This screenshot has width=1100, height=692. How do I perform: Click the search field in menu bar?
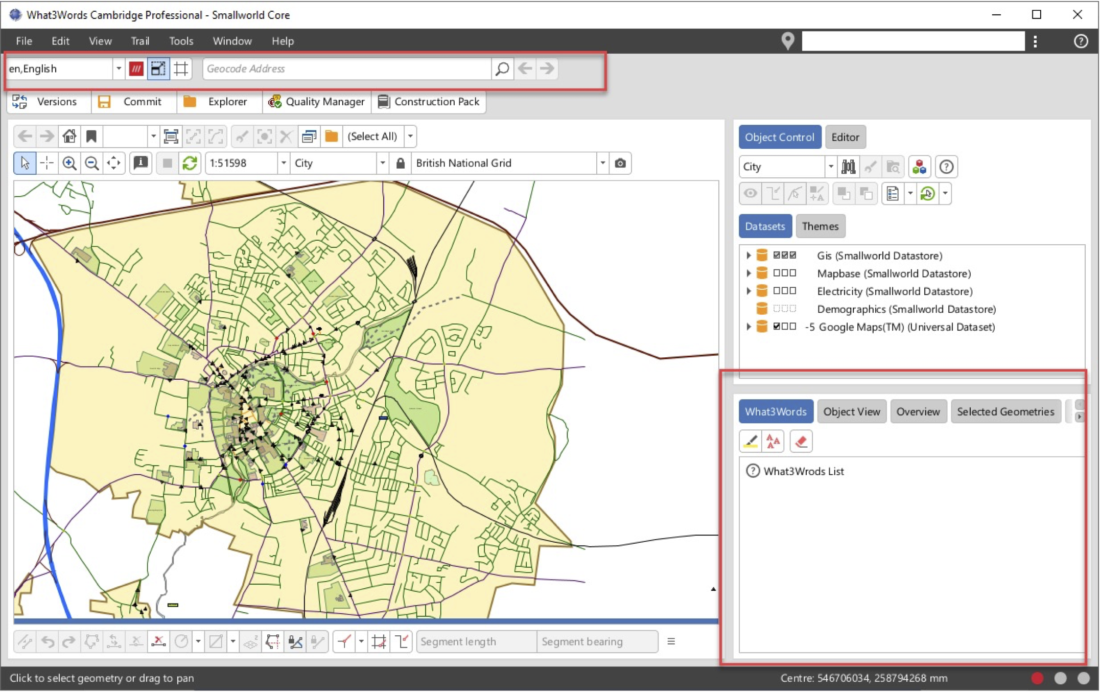[x=913, y=41]
